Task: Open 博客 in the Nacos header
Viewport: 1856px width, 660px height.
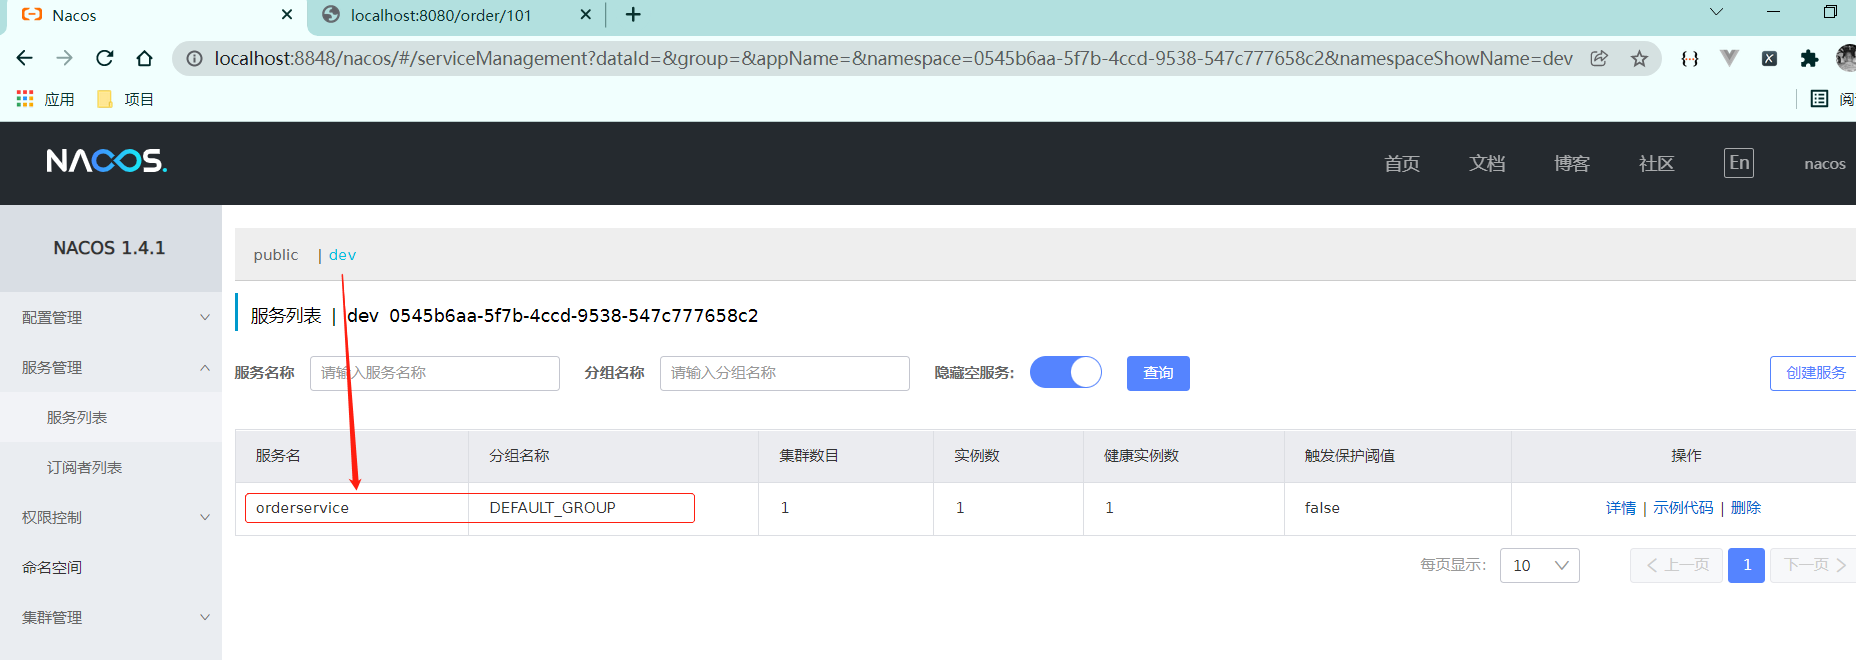Action: [1572, 163]
